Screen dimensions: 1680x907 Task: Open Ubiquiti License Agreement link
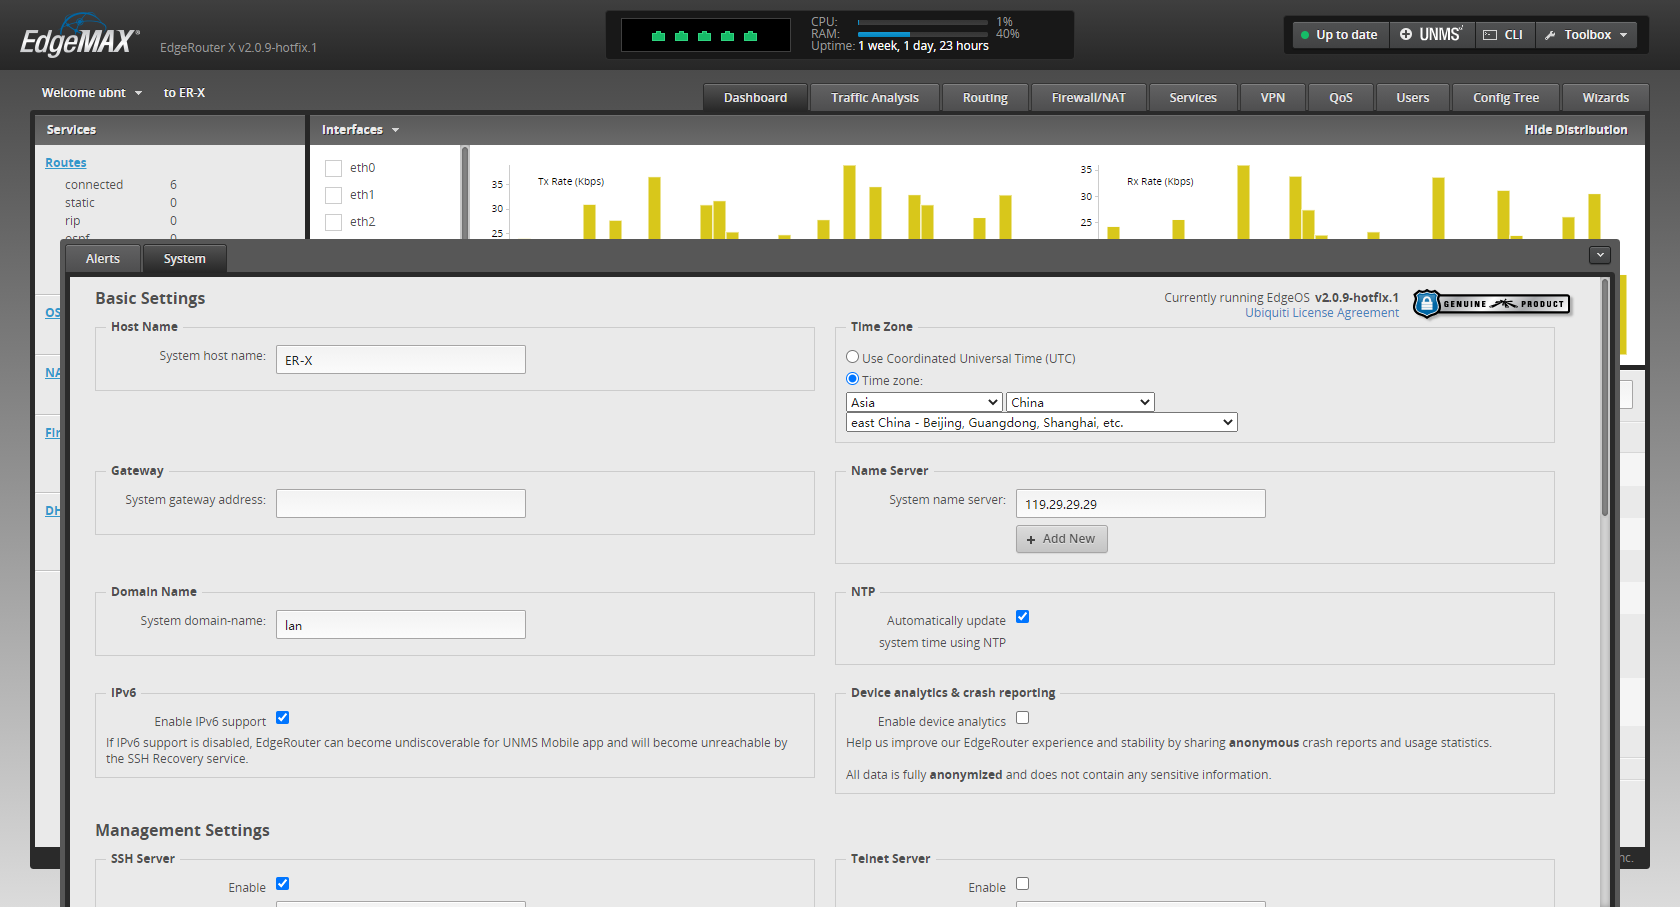point(1322,313)
